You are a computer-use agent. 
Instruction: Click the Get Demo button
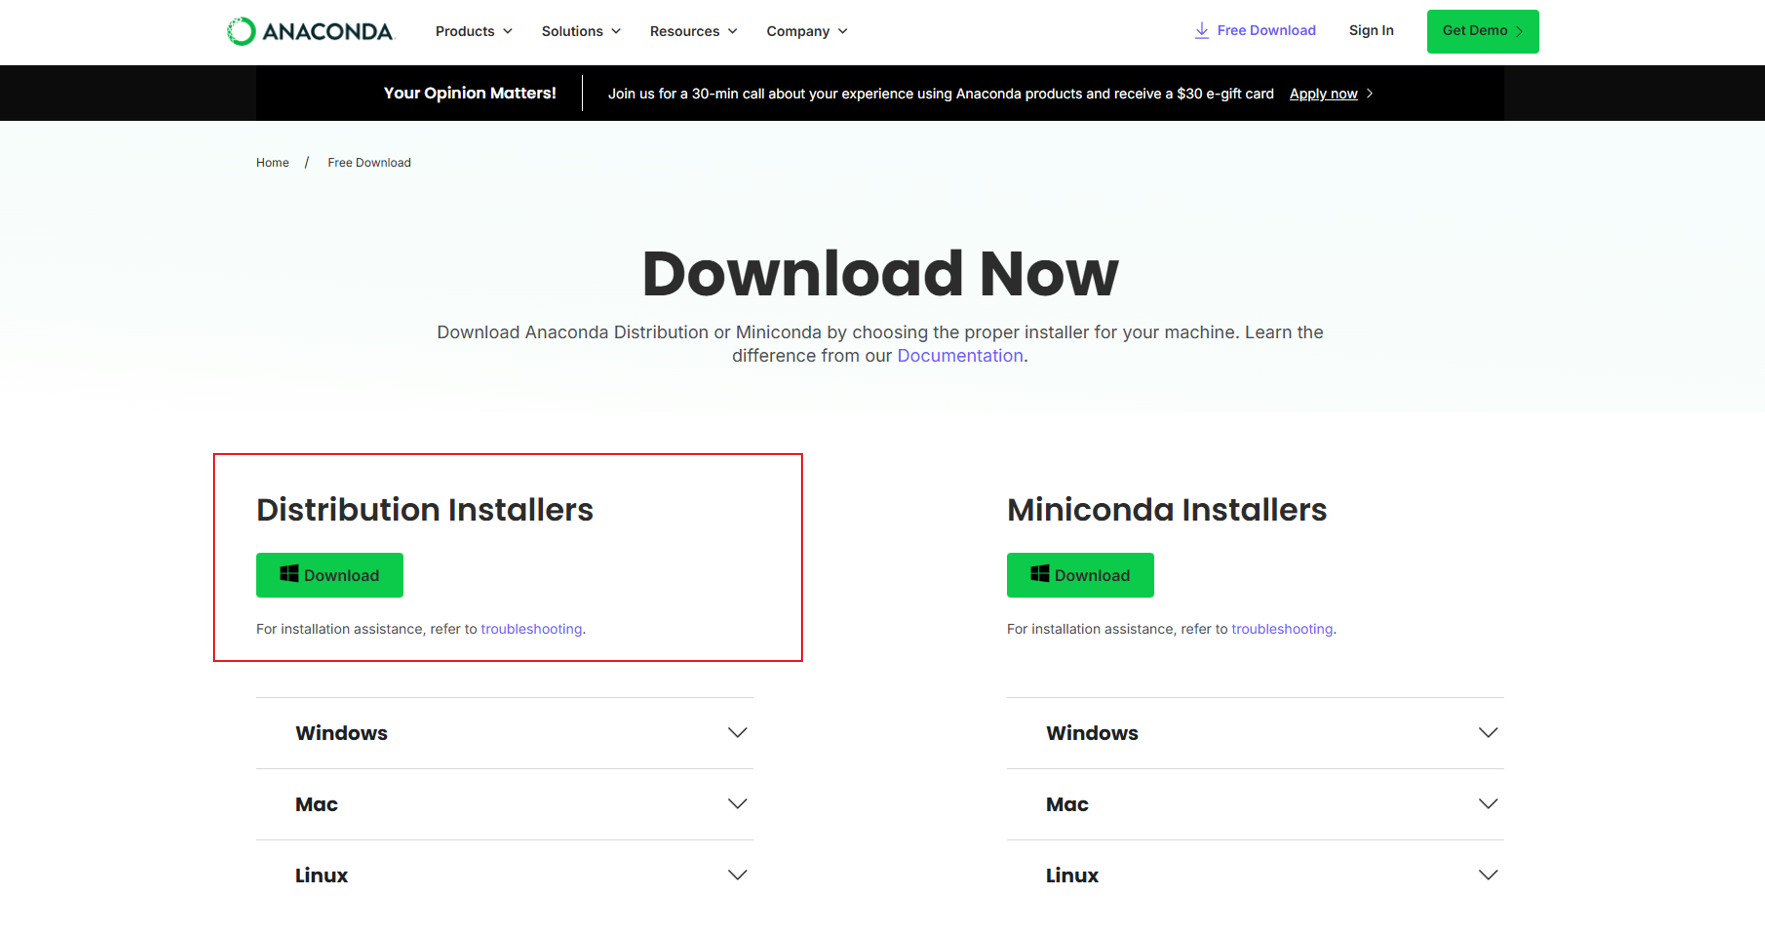click(1482, 31)
